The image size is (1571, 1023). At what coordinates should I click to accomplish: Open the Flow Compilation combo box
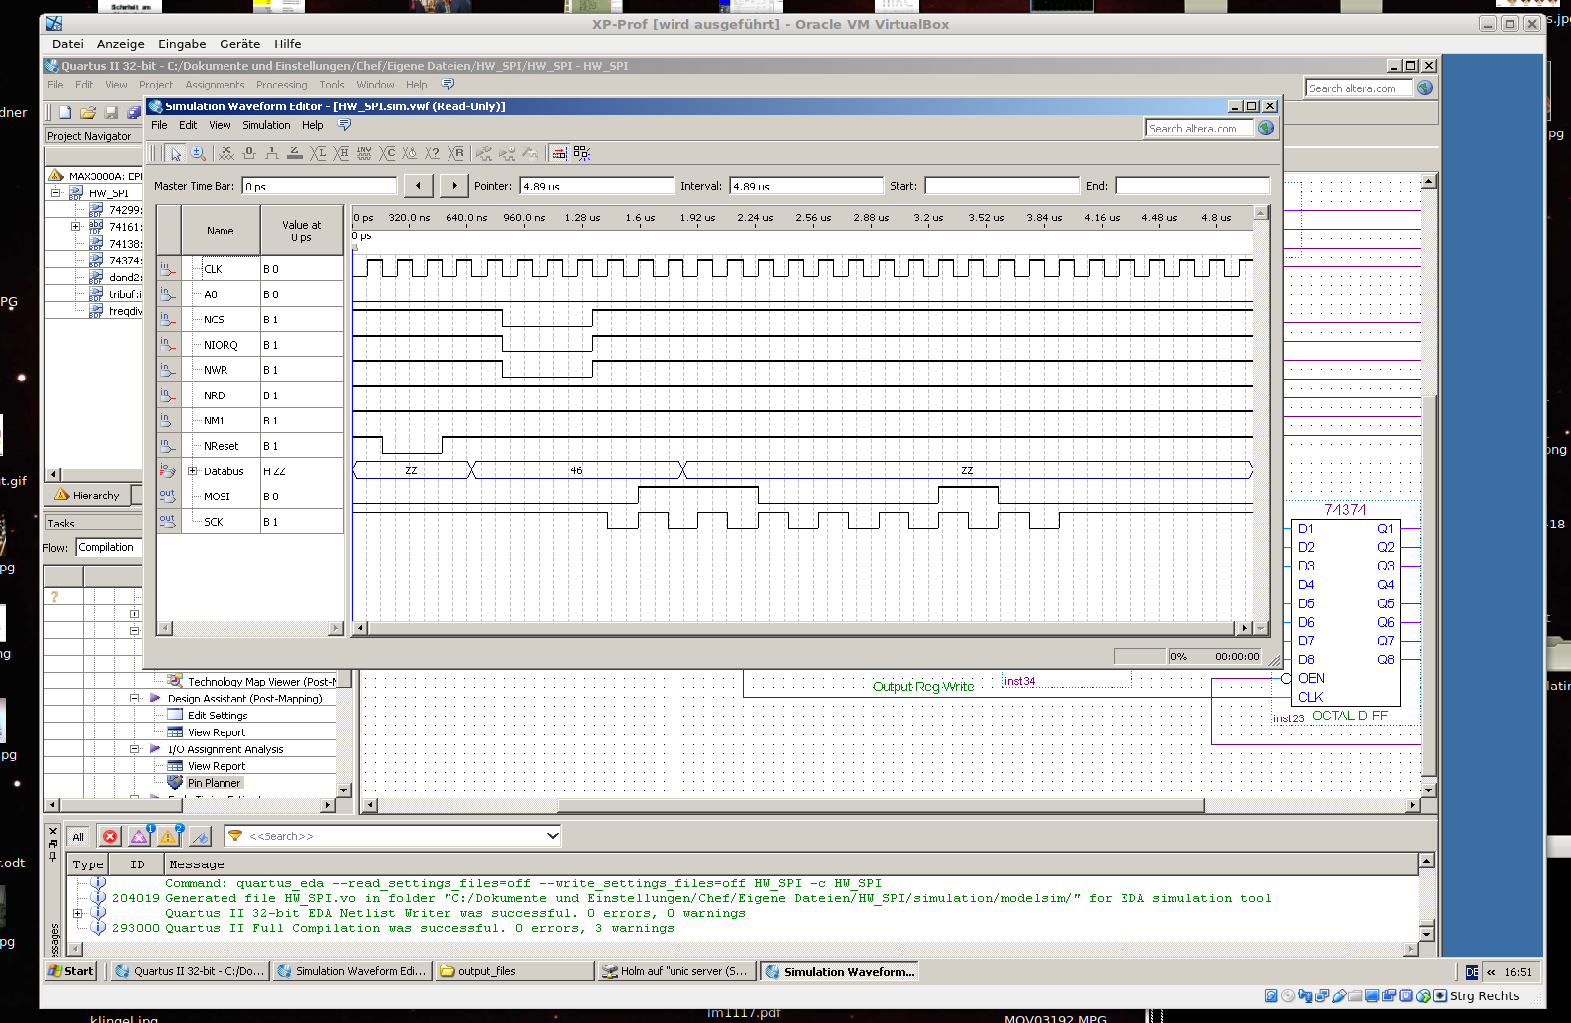coord(109,547)
